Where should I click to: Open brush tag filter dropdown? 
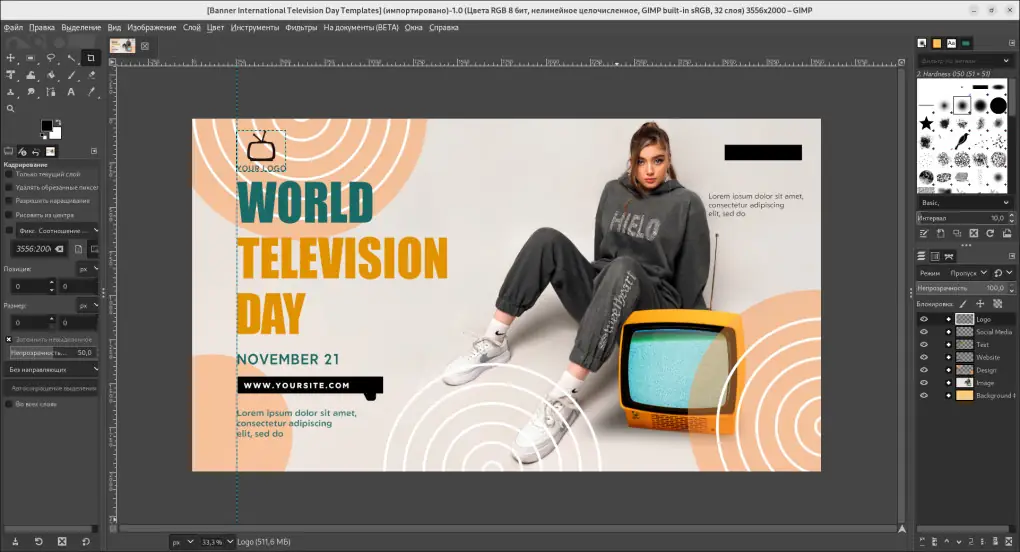1006,60
